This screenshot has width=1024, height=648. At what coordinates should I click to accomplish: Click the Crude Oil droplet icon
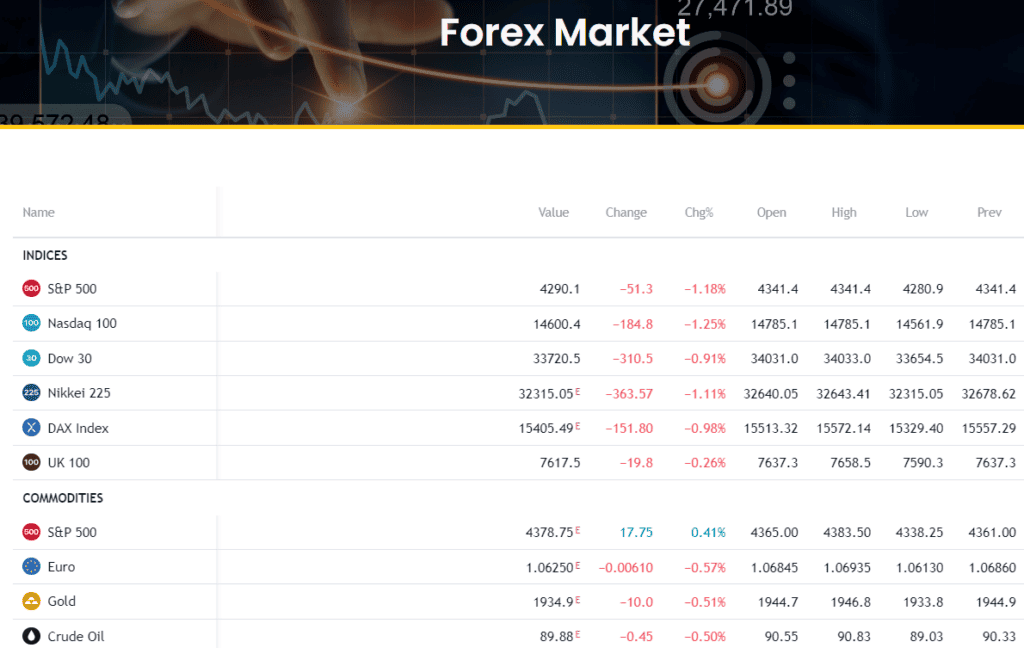click(x=32, y=636)
